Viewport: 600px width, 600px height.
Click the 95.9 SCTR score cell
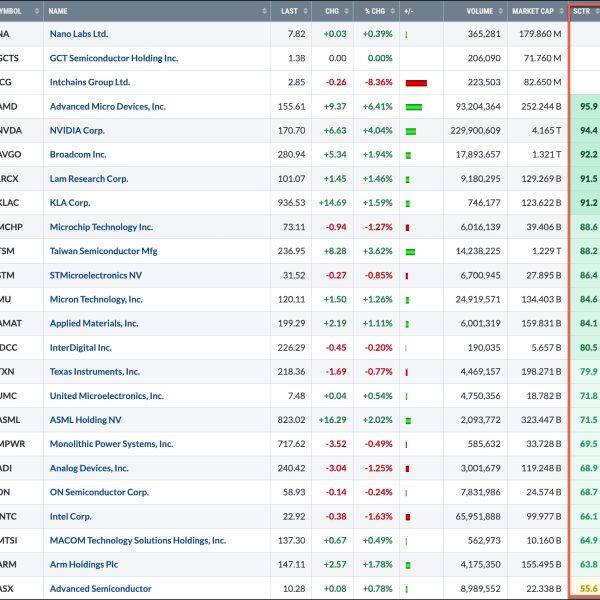587,106
